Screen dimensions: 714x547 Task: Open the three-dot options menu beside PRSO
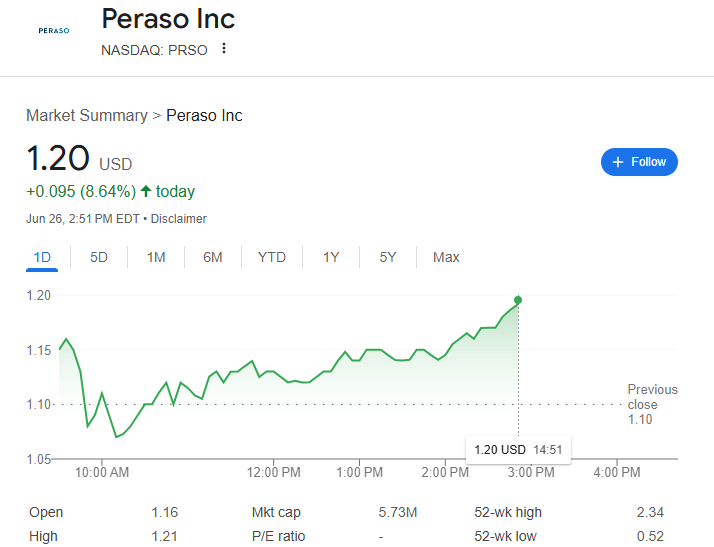click(224, 48)
